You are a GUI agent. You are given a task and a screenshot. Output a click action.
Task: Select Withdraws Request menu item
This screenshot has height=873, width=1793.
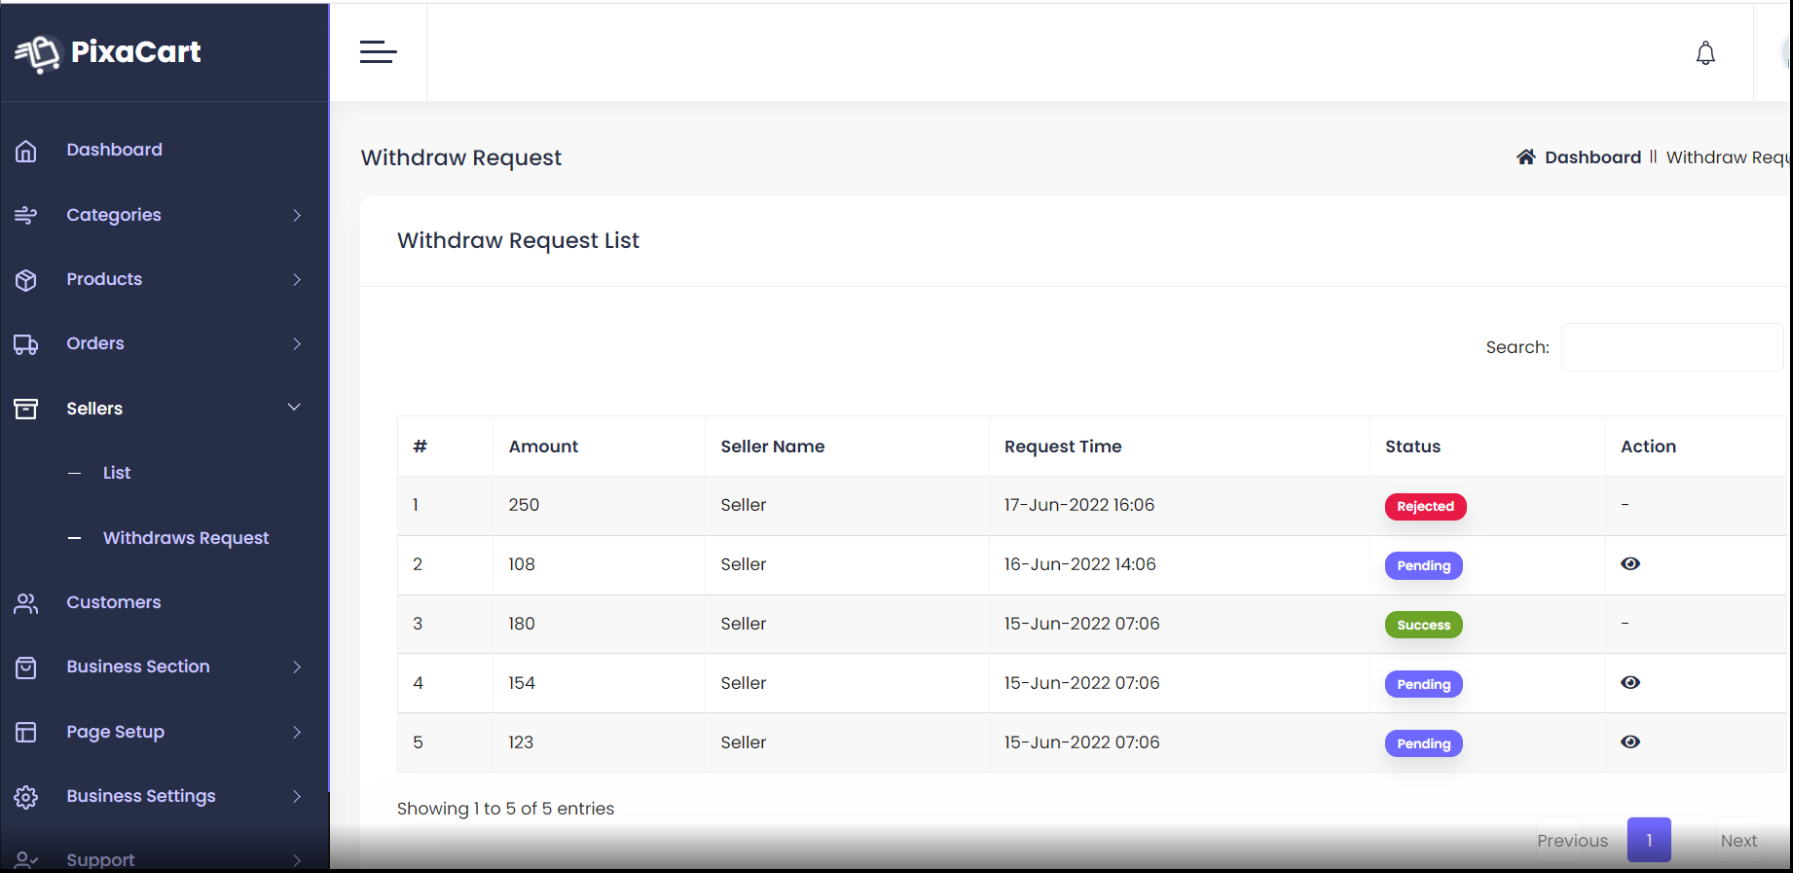186,538
